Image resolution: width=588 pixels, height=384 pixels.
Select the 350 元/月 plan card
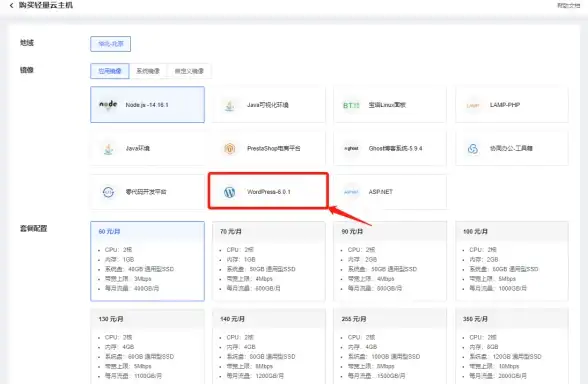(x=512, y=346)
